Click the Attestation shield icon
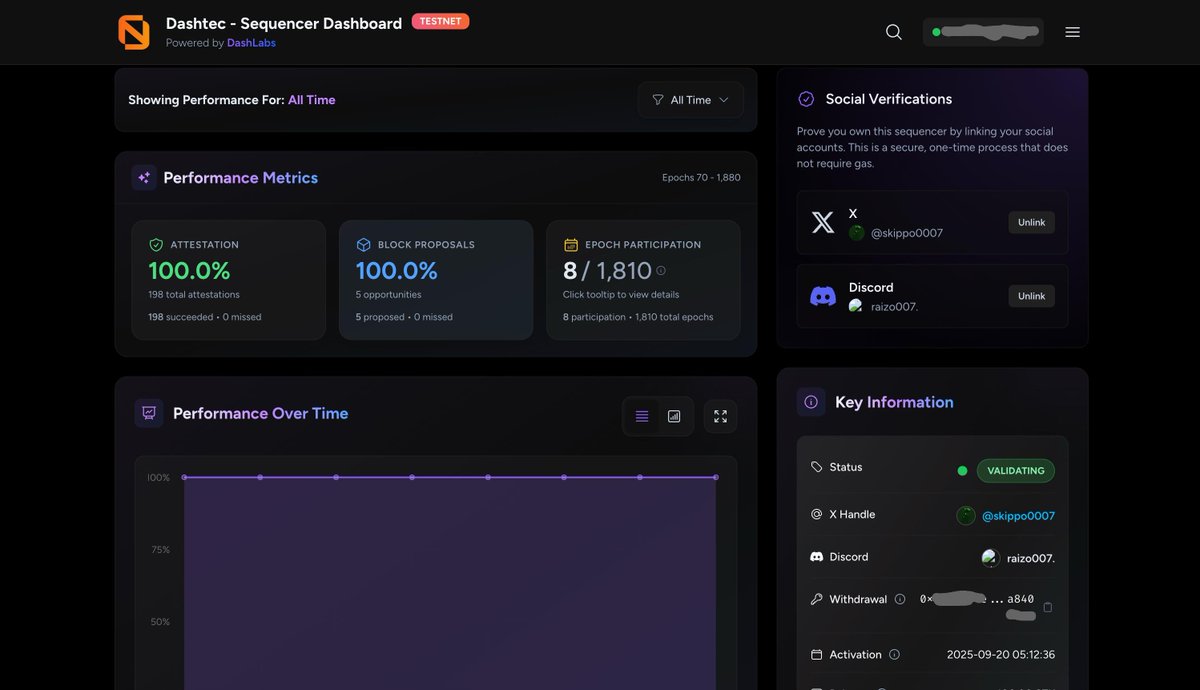Screen dimensions: 1200x690 [156, 244]
